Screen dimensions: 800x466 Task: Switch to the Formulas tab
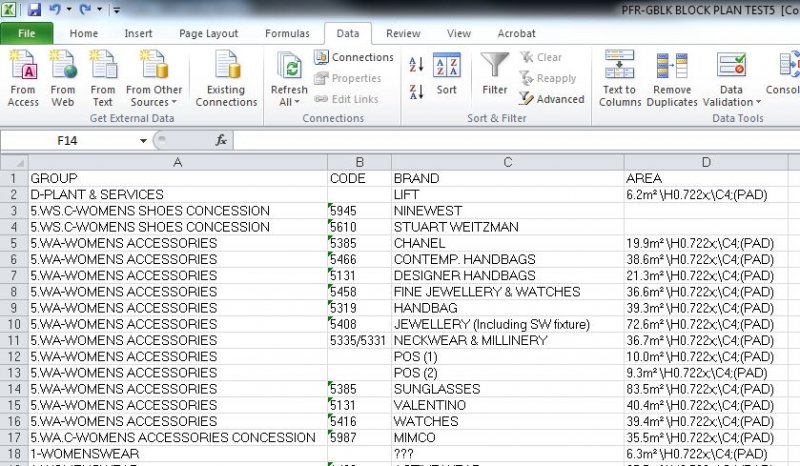pos(287,33)
